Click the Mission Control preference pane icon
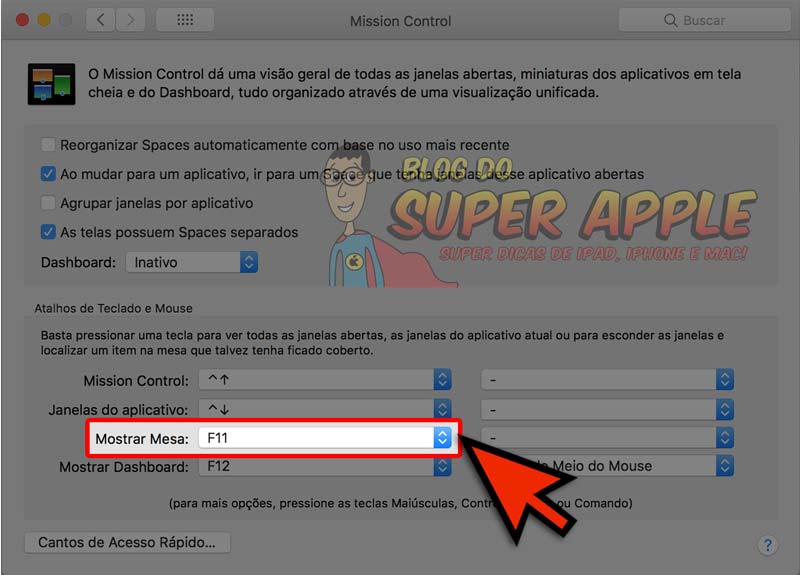800x575 pixels. pos(52,84)
